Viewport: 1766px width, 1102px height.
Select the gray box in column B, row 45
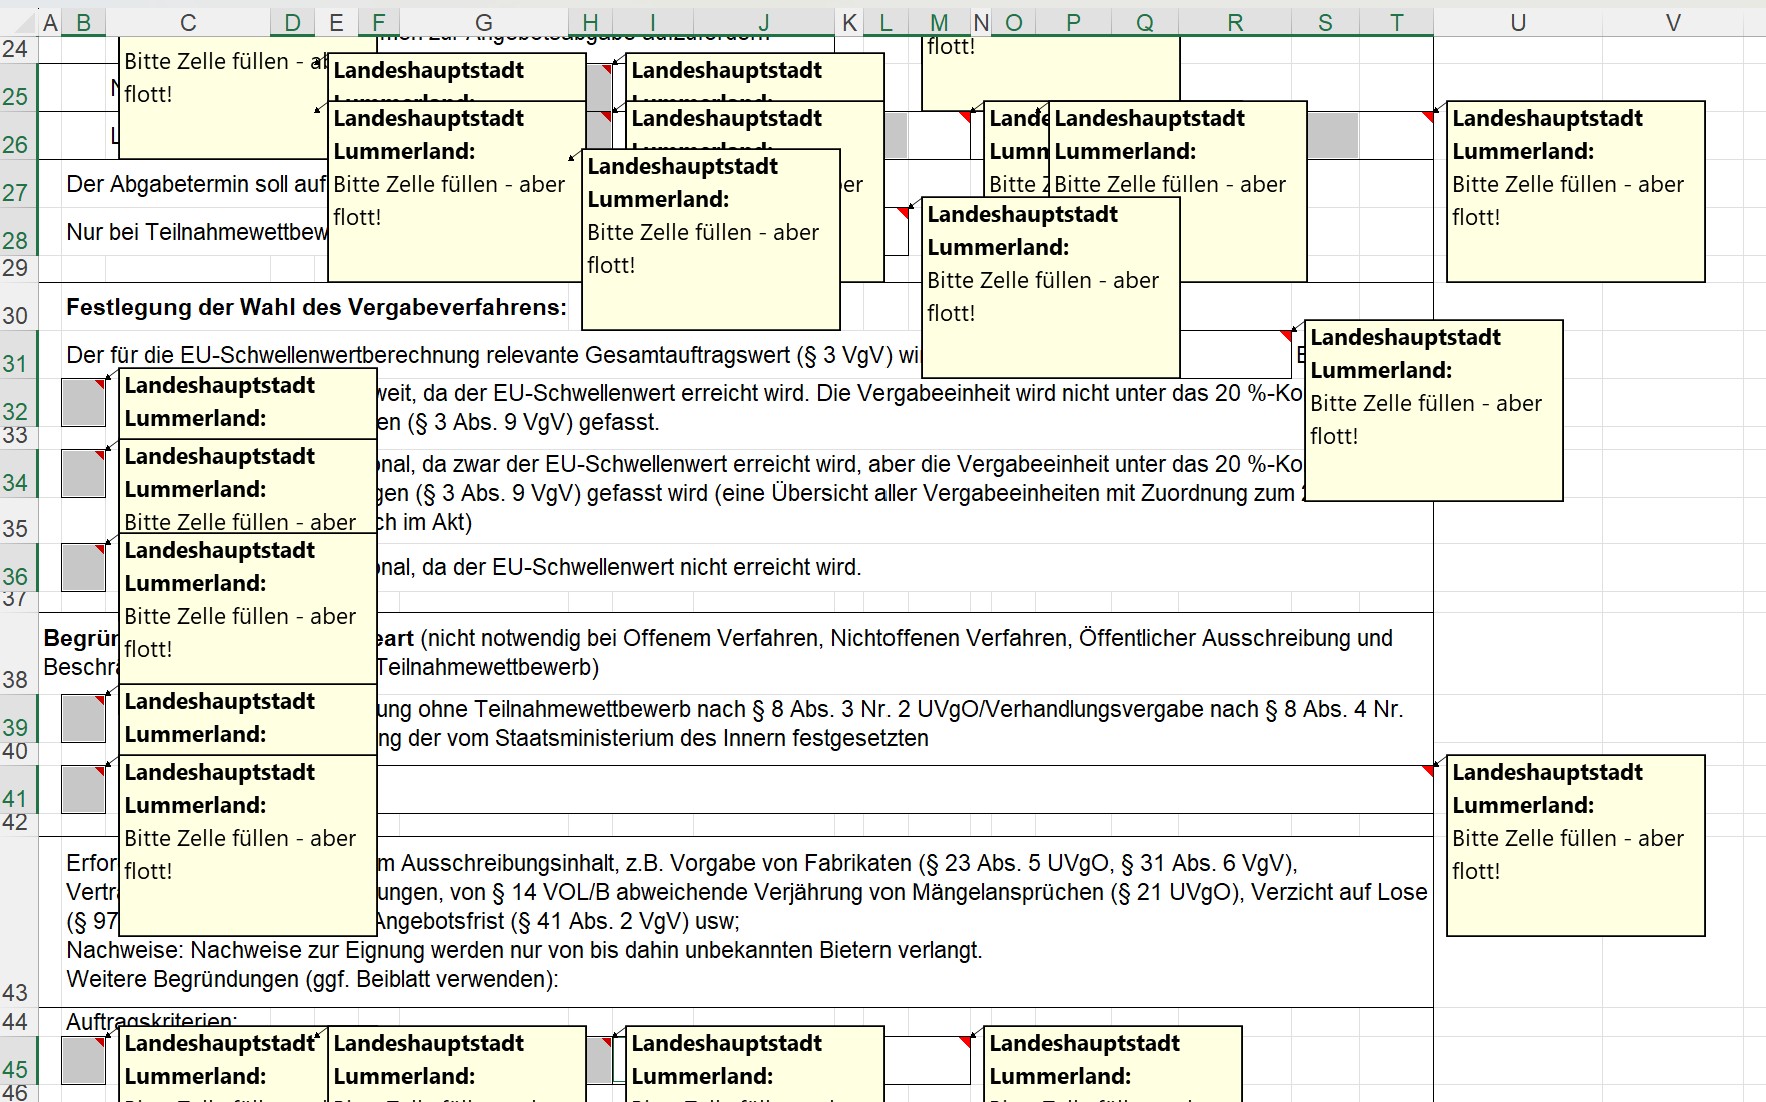(82, 1060)
